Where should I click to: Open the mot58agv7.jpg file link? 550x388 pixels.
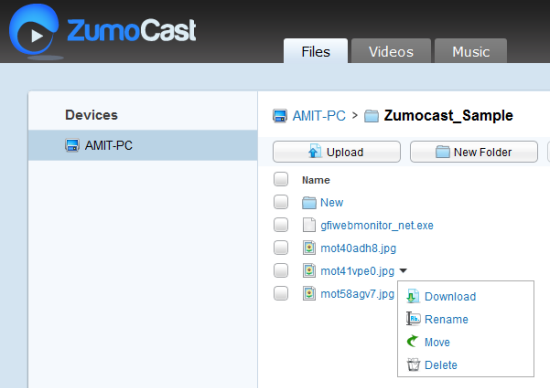click(357, 294)
